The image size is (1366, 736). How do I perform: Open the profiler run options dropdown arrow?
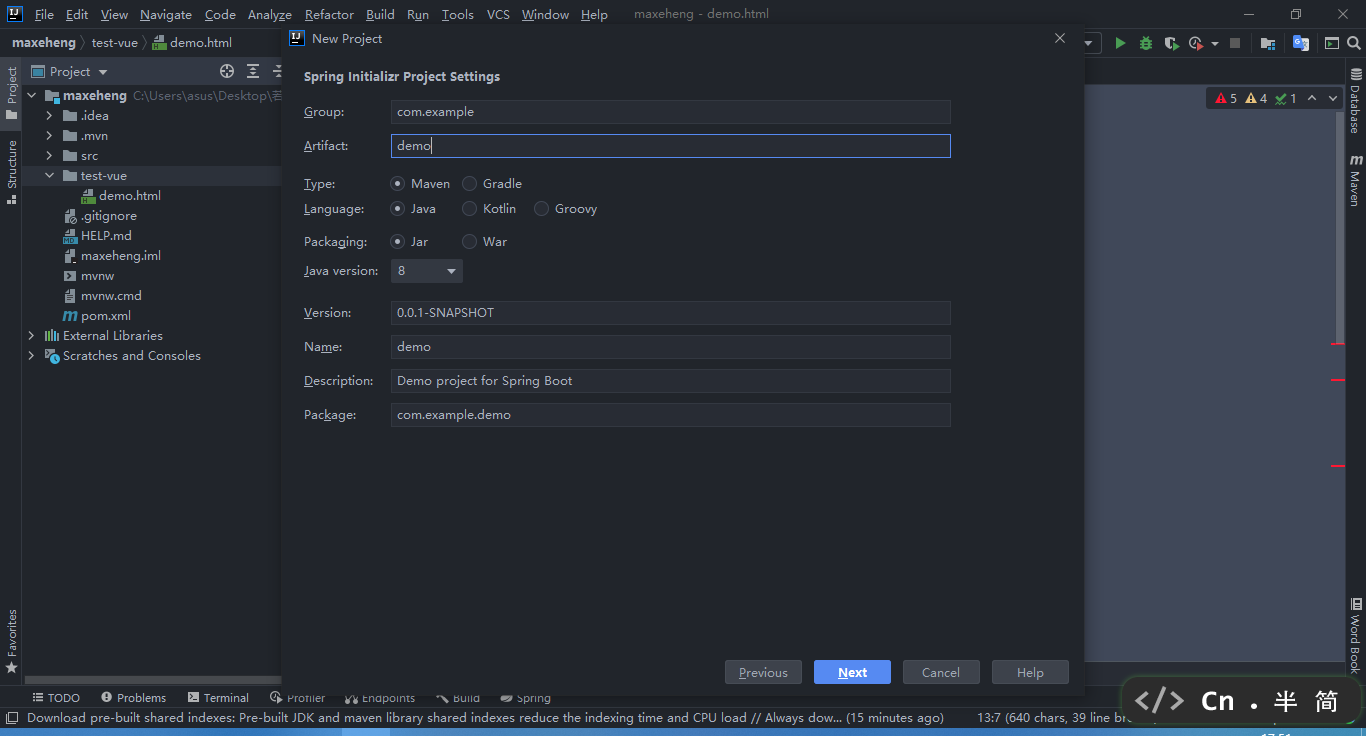tap(1215, 44)
